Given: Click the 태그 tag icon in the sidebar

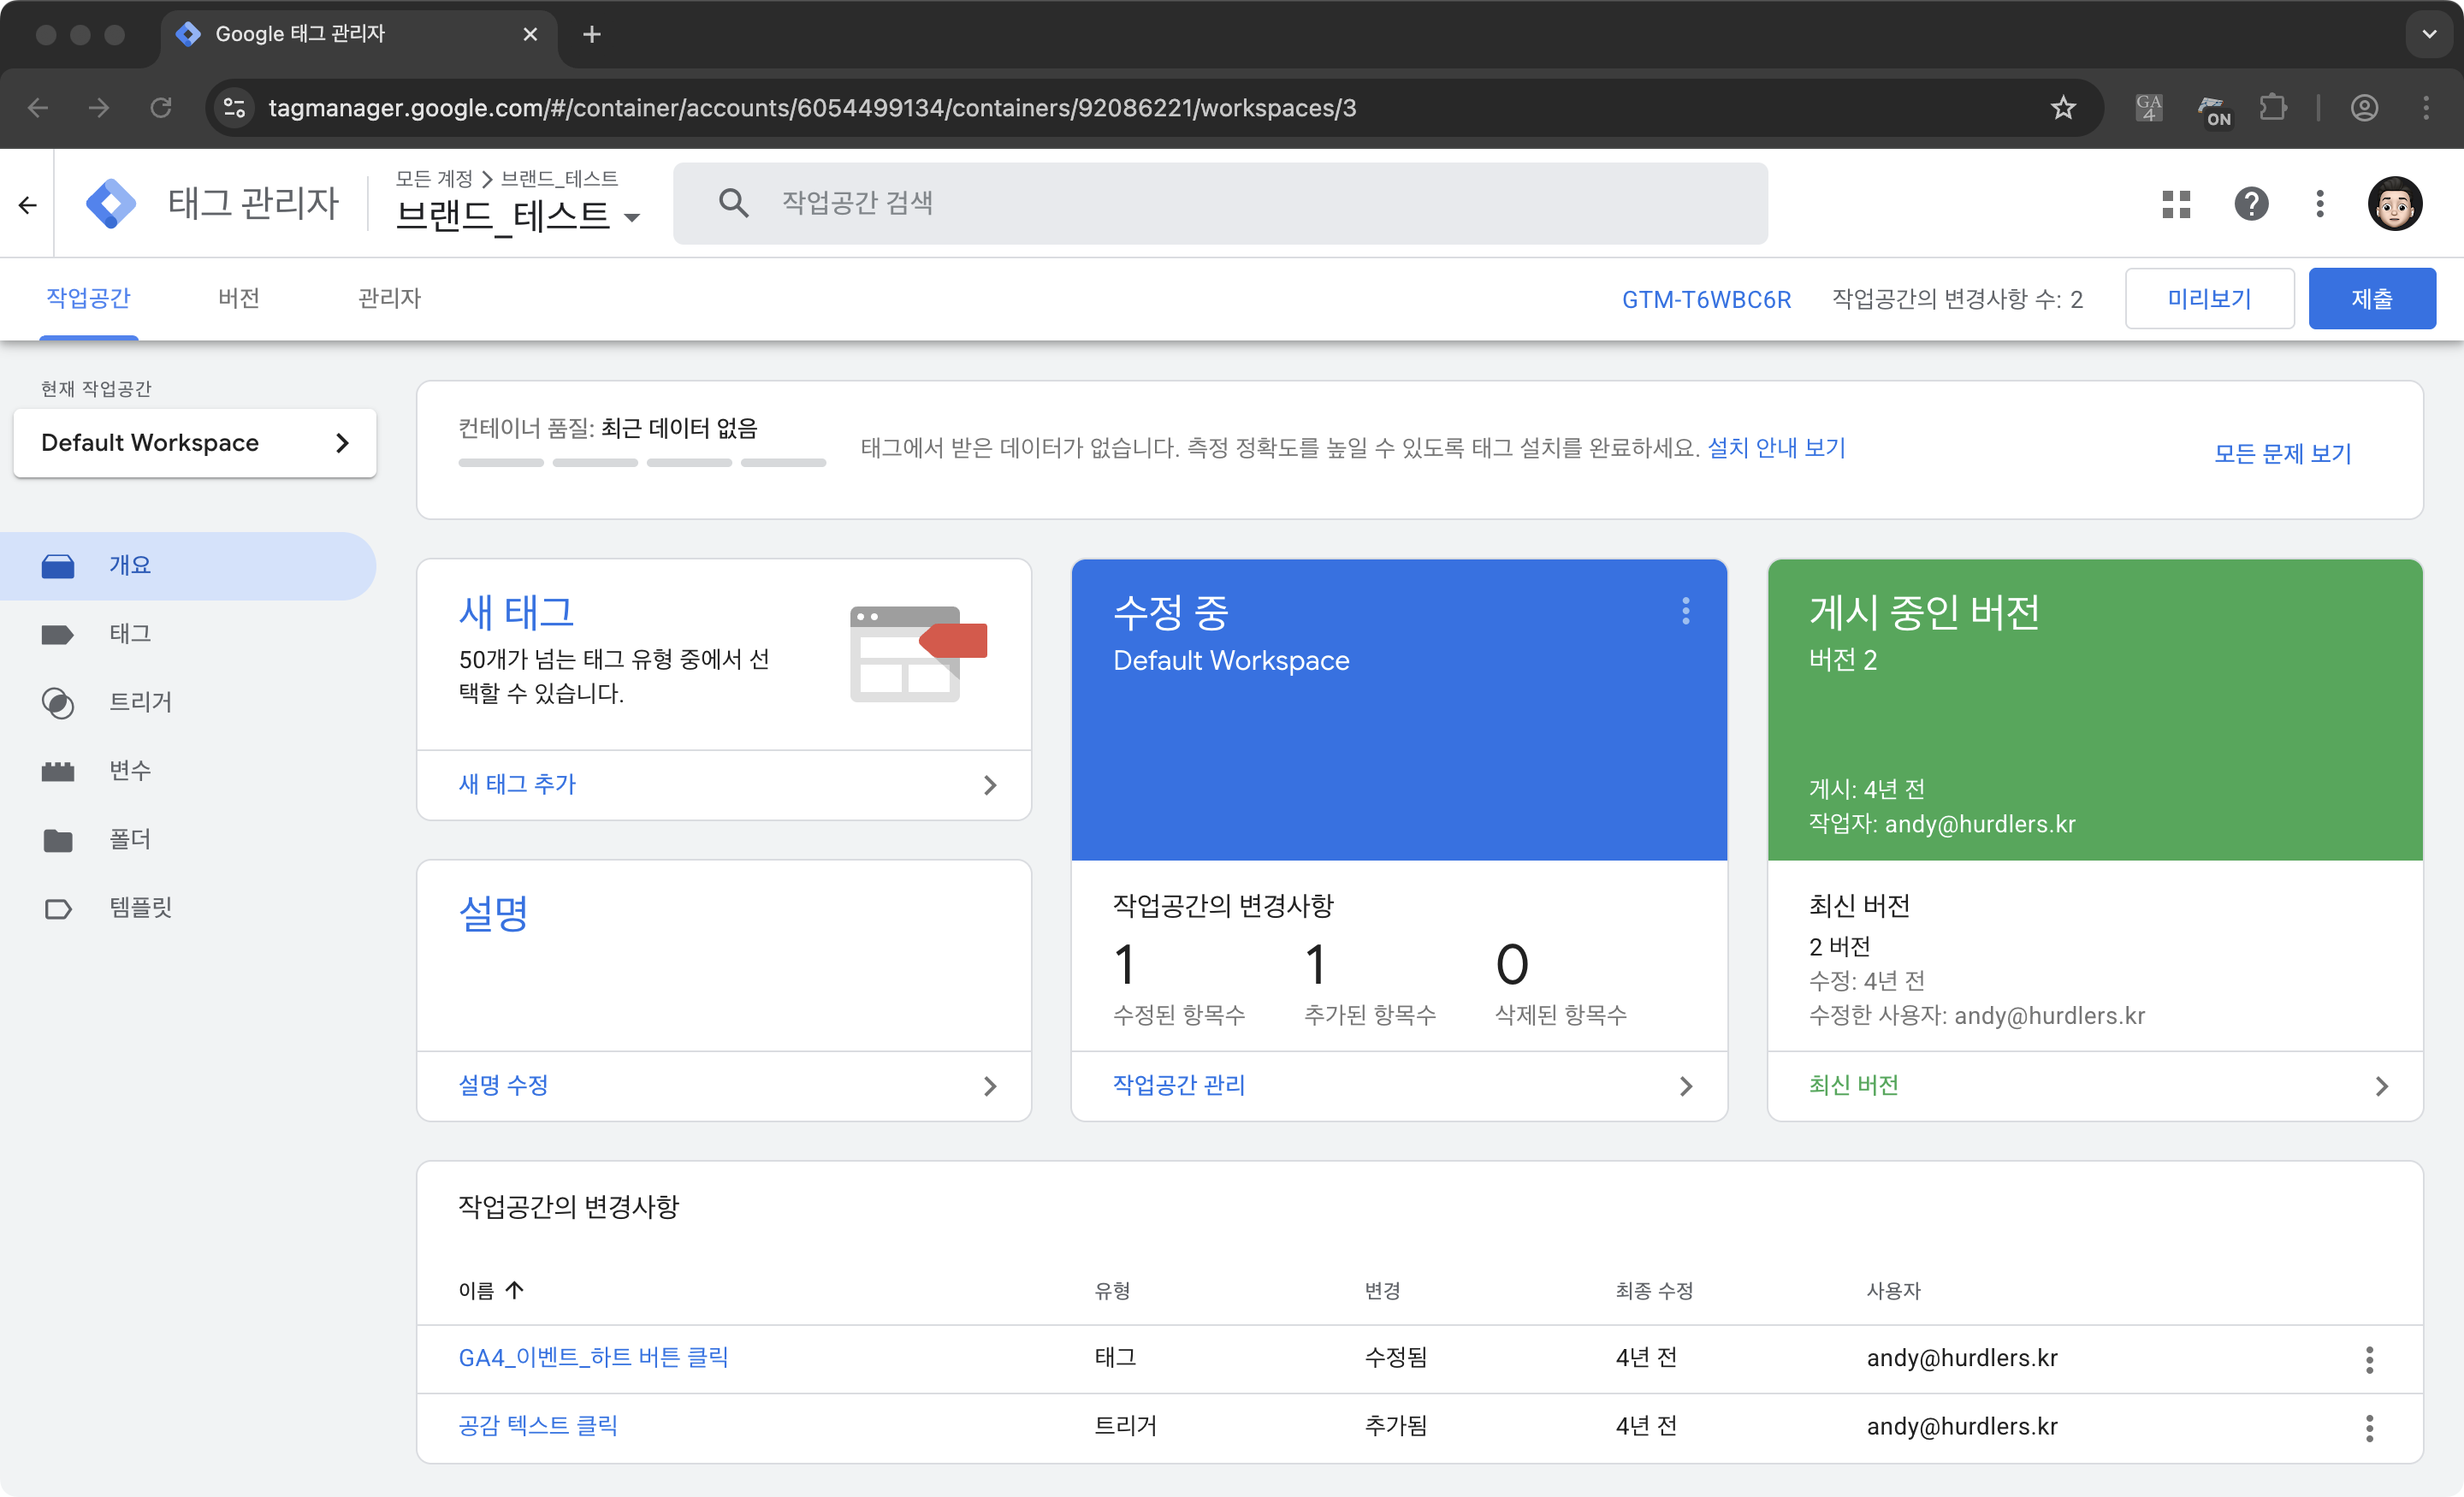Looking at the screenshot, I should (x=58, y=634).
